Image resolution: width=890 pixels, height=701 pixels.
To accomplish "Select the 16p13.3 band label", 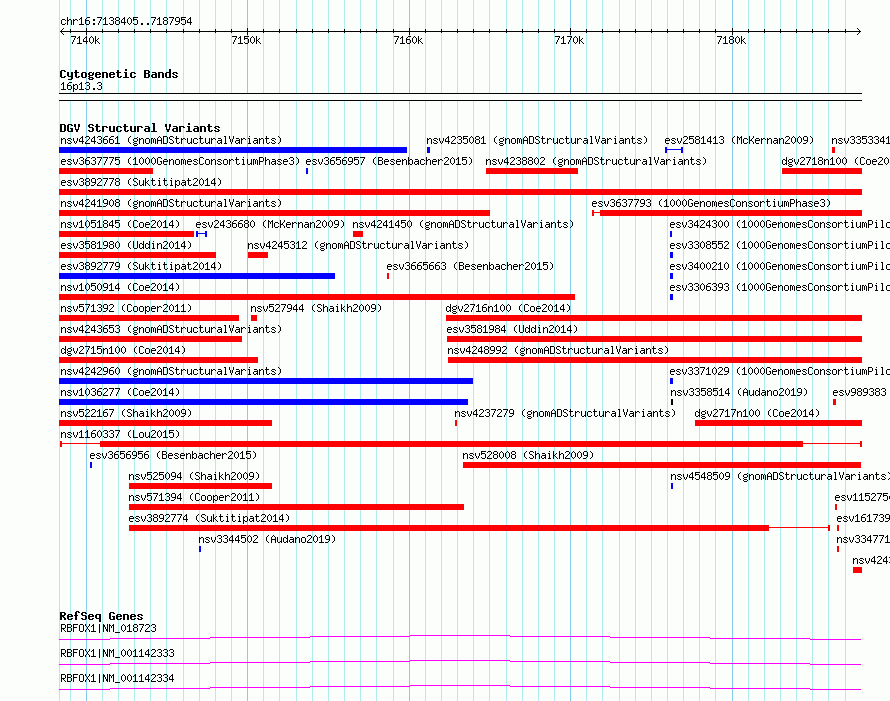I will tap(81, 86).
